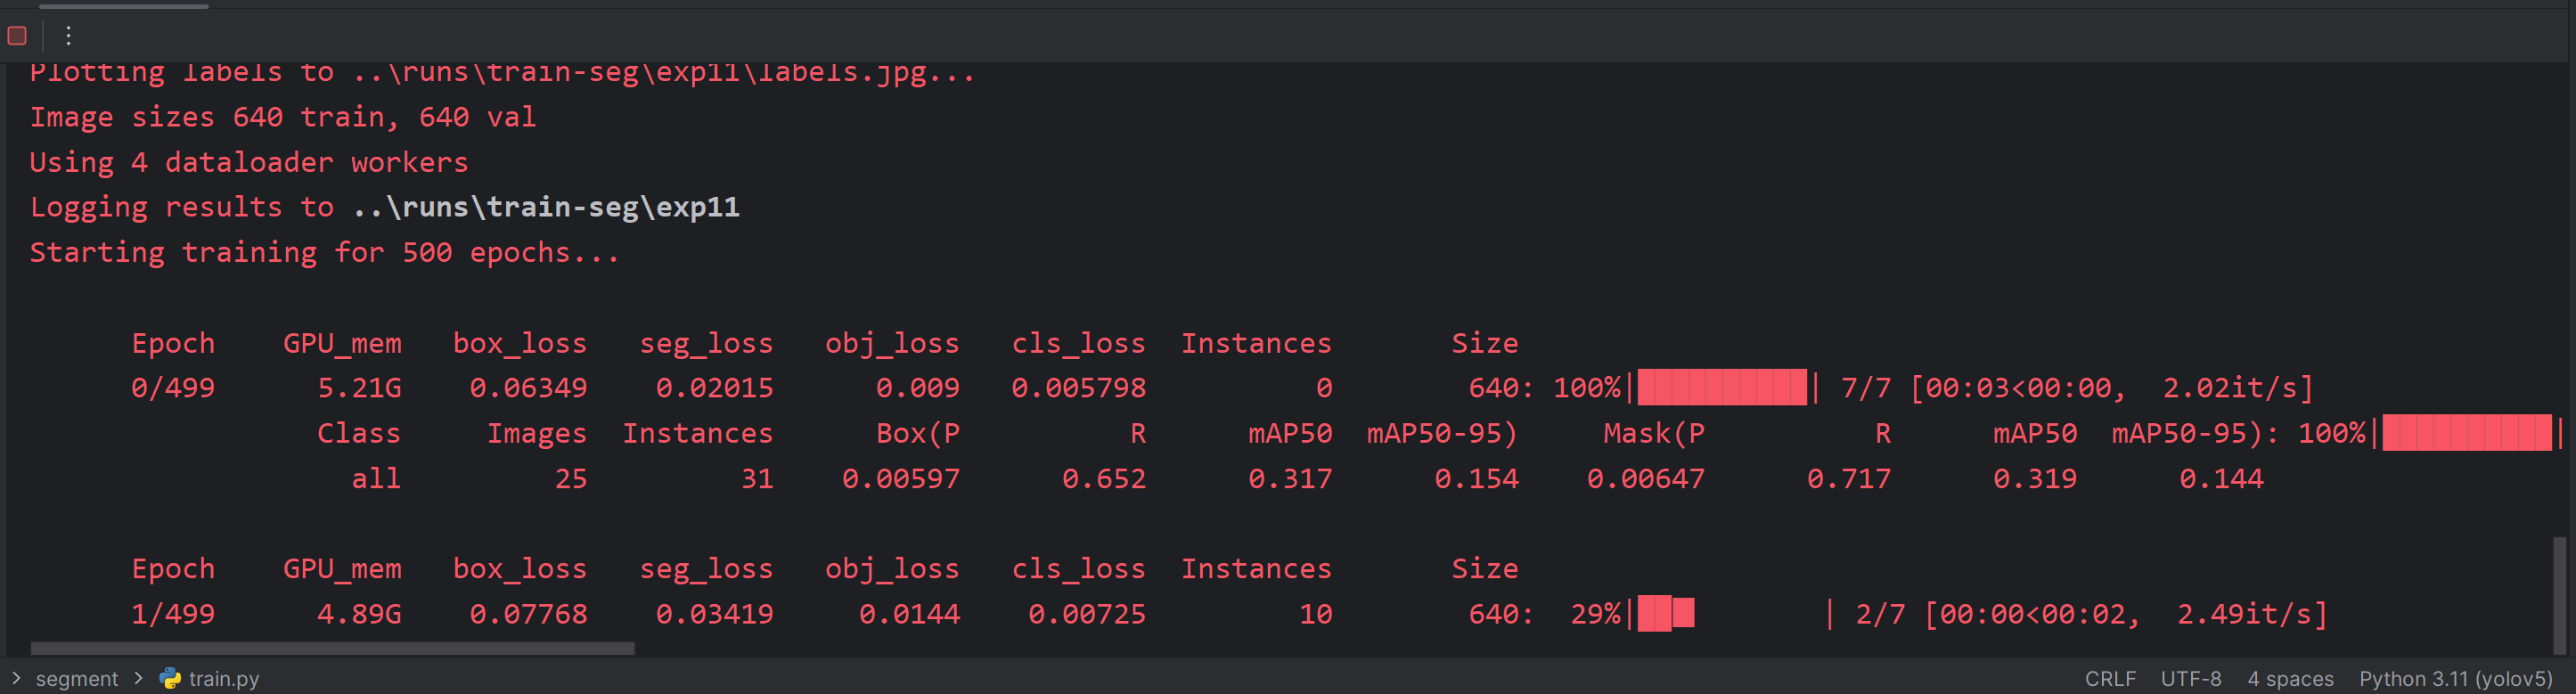Switch the Python 3.11 (yolov5) interpreter
The width and height of the screenshot is (2576, 694).
pos(2455,678)
